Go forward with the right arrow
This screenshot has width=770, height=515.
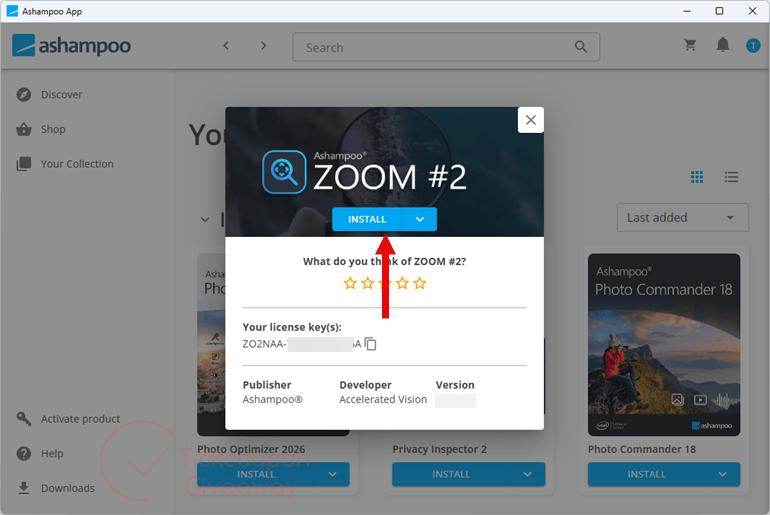coord(264,46)
